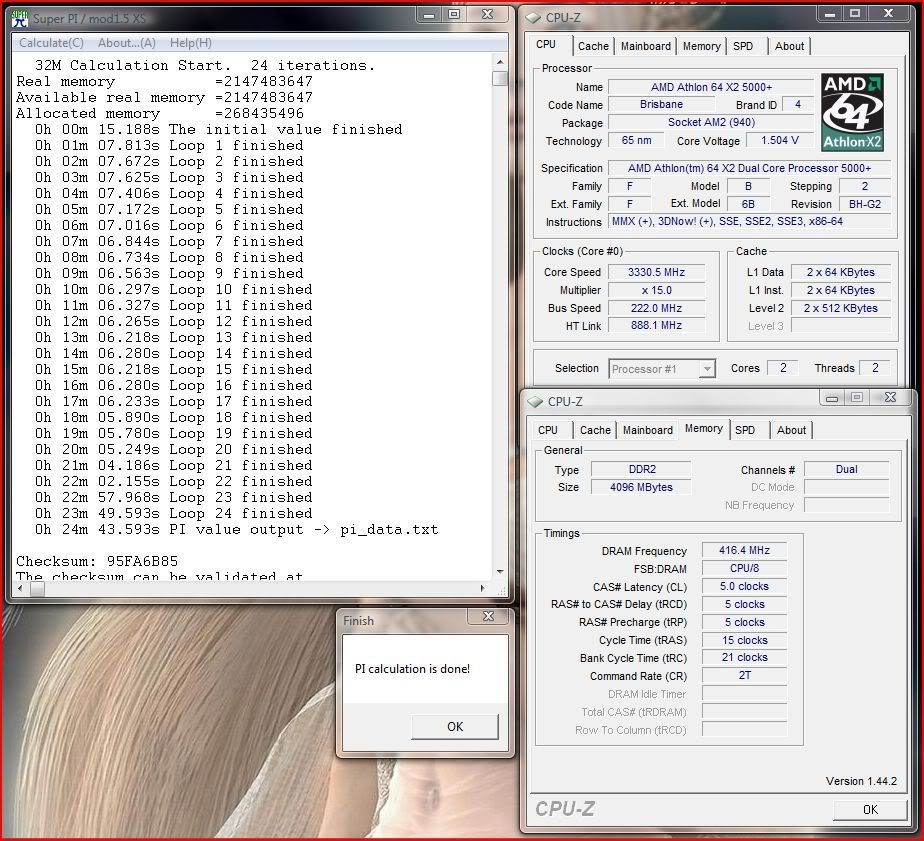924x841 pixels.
Task: Select Mainboard tab in lower CPU-Z window
Action: [648, 430]
